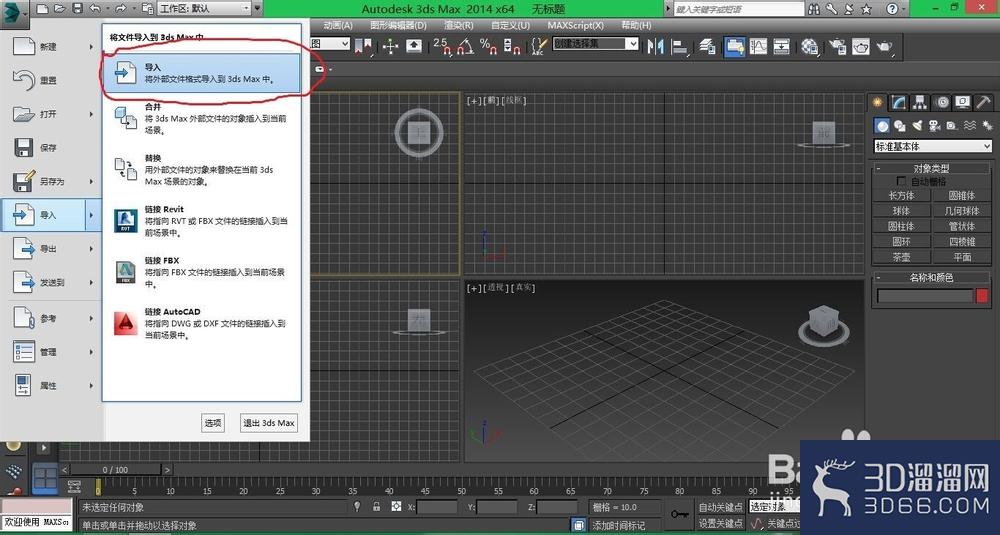The image size is (1000, 535).
Task: Collapse the 名称和颜色 rollout
Action: pyautogui.click(x=931, y=277)
